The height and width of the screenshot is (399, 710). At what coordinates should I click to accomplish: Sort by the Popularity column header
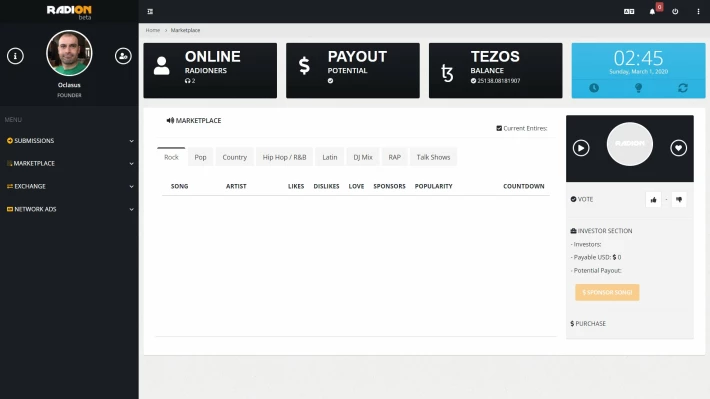point(433,186)
